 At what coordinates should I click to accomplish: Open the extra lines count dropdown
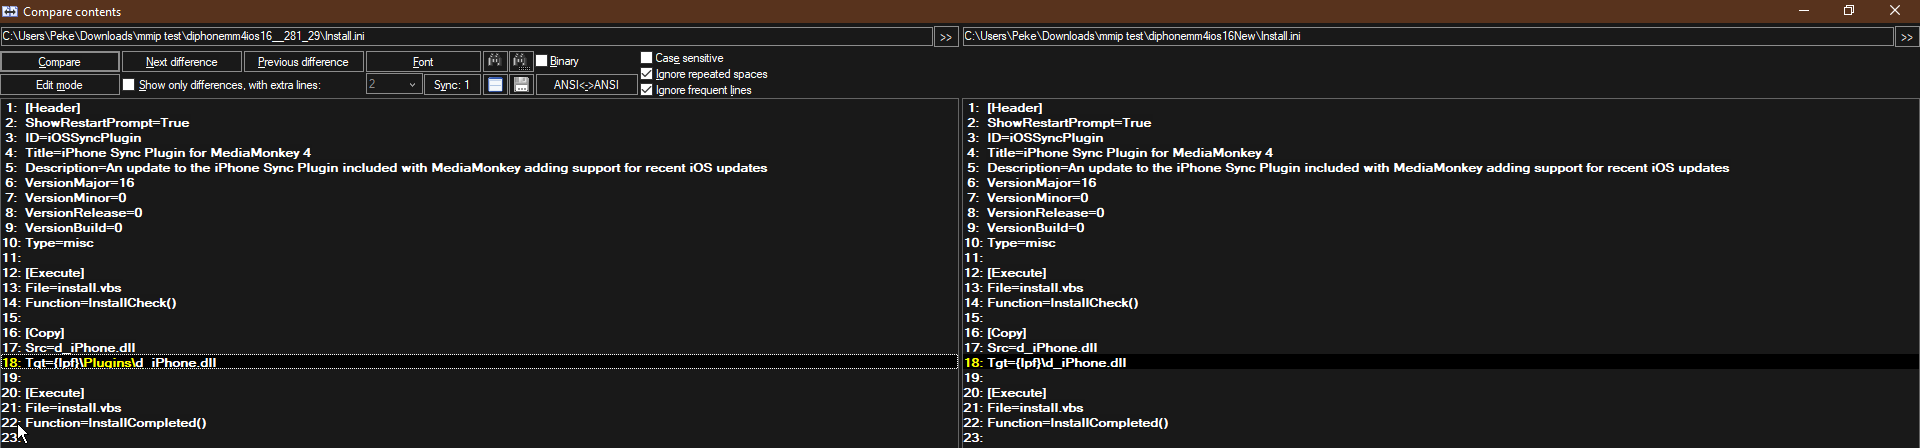pos(411,85)
